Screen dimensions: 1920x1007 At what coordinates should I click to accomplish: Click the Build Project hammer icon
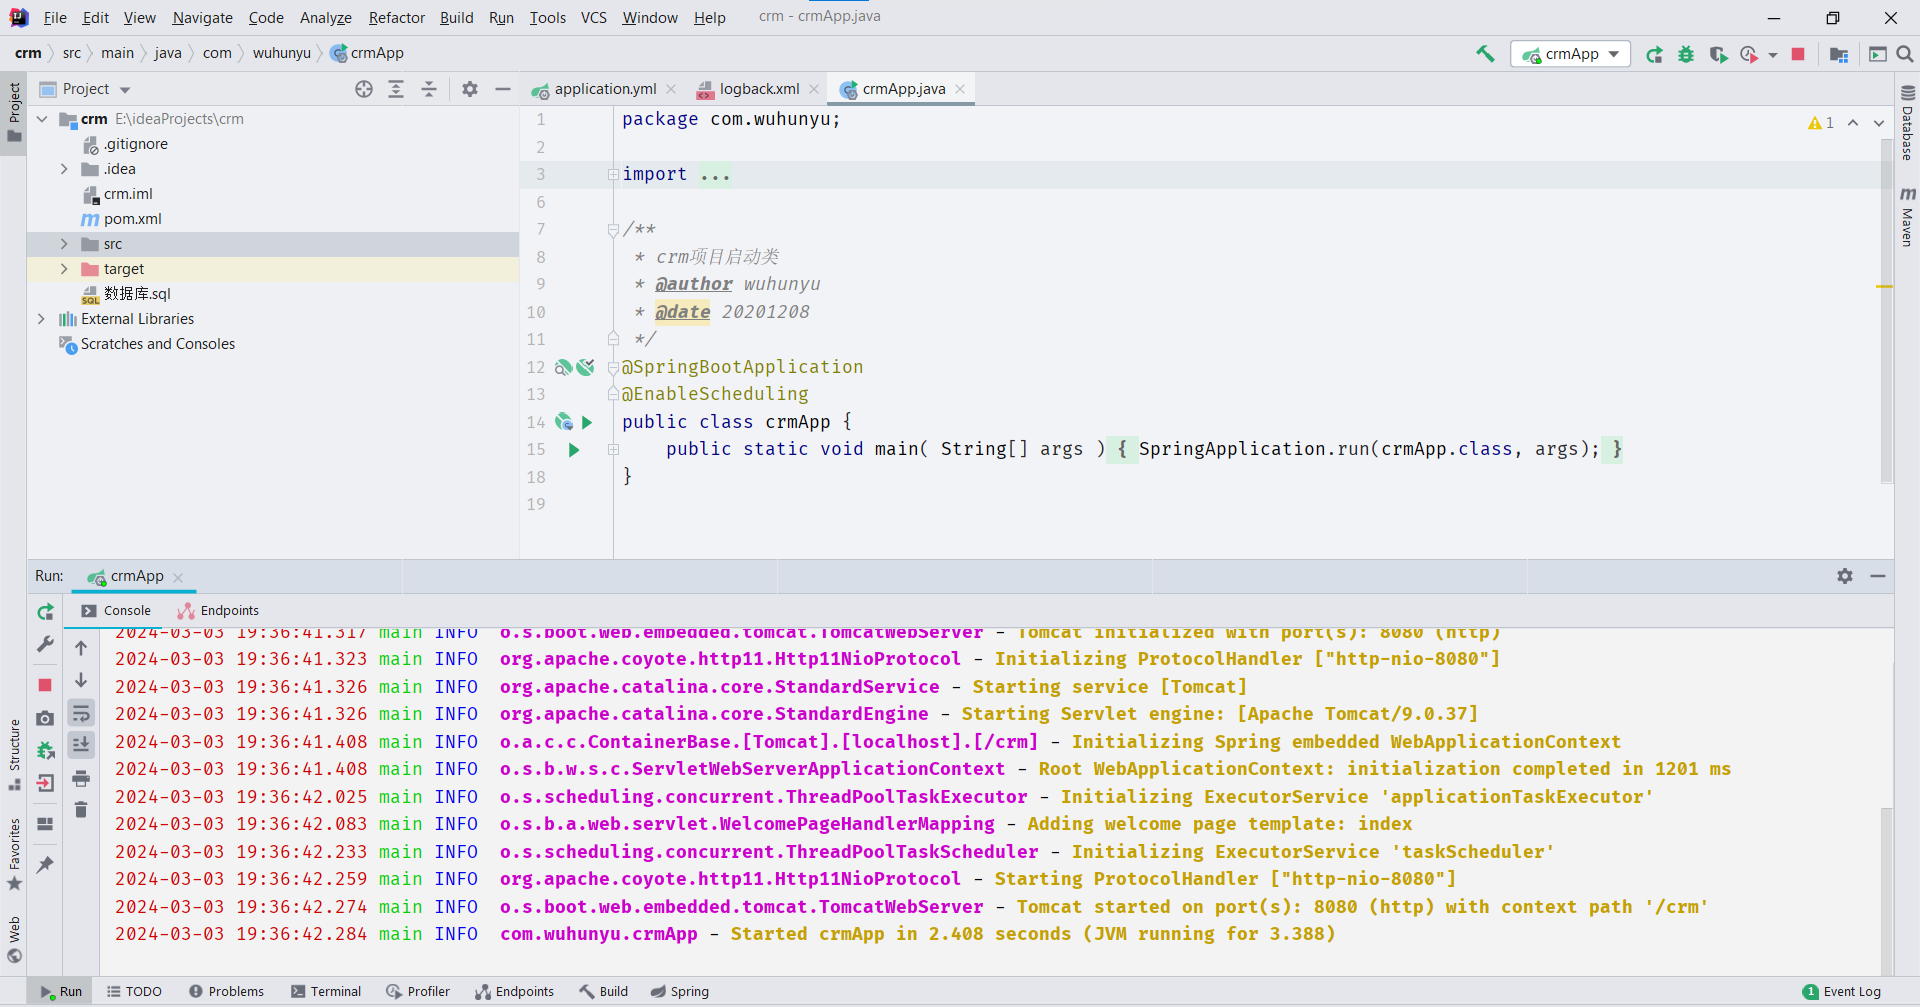[x=1485, y=54]
